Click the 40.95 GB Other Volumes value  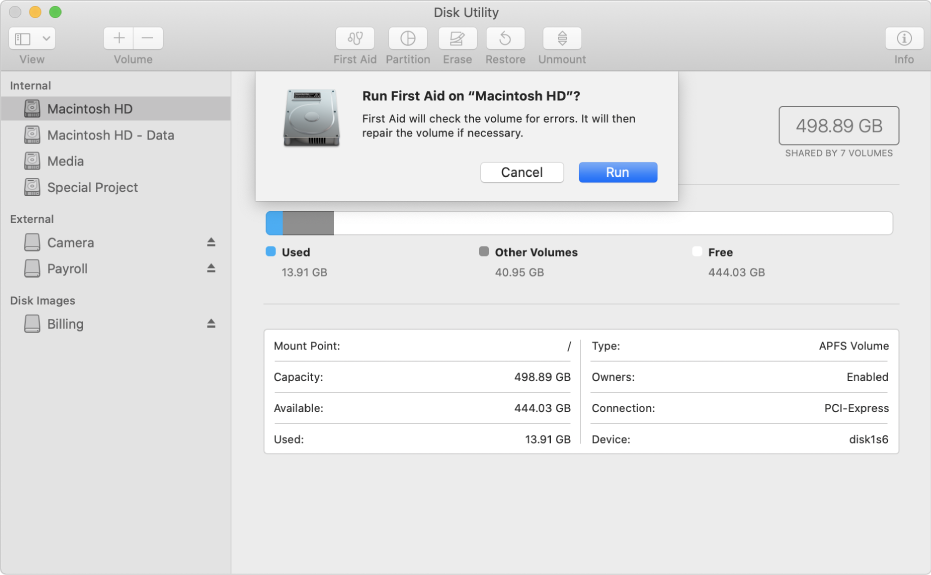click(519, 272)
